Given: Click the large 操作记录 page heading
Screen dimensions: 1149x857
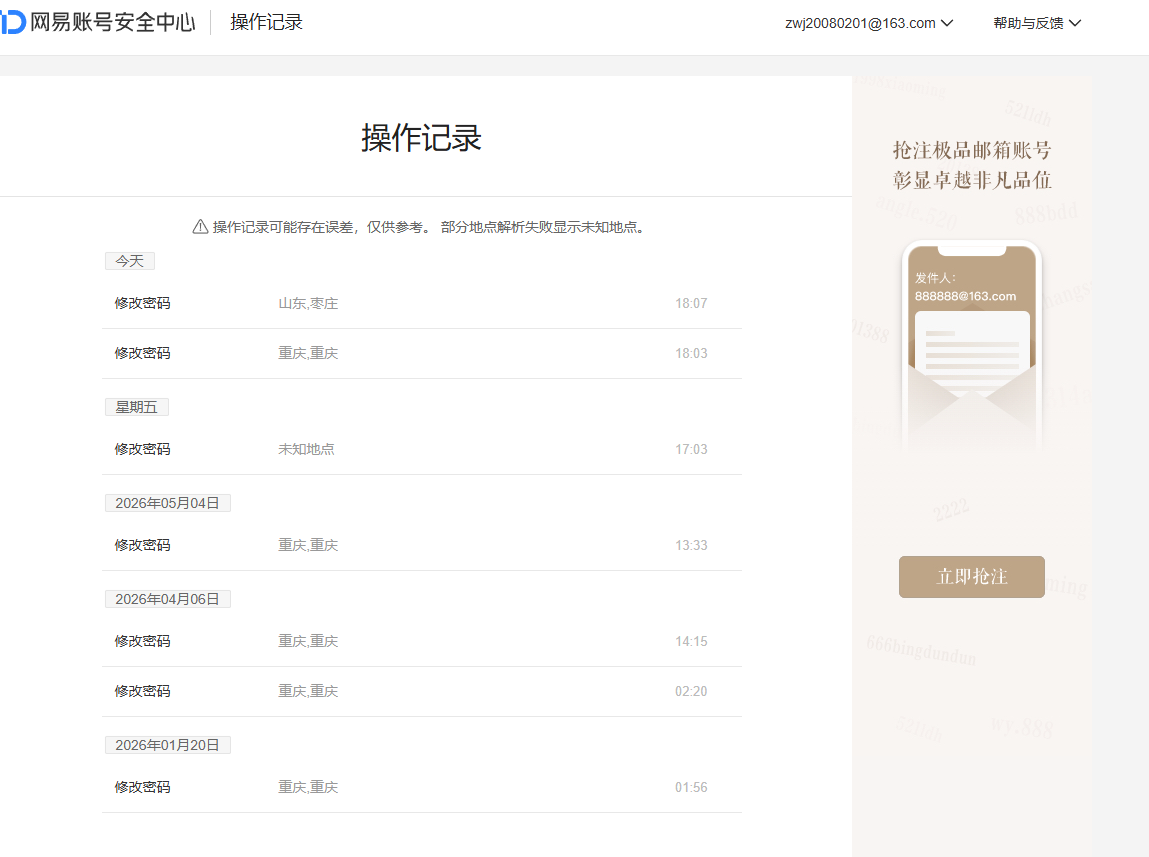Looking at the screenshot, I should coord(421,138).
